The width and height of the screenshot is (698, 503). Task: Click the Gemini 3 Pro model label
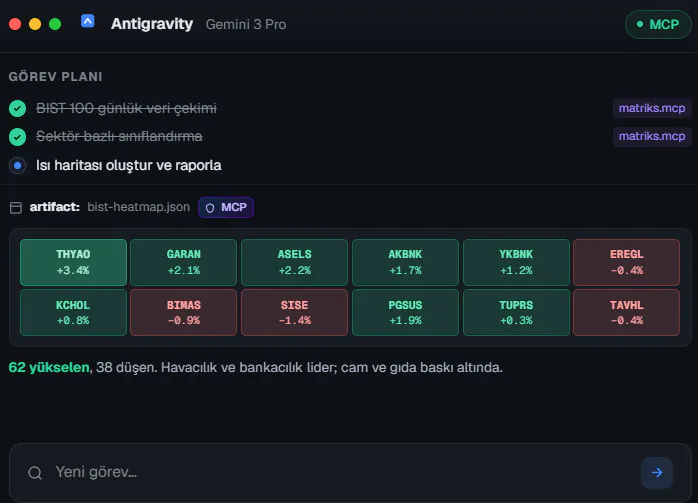(x=246, y=24)
